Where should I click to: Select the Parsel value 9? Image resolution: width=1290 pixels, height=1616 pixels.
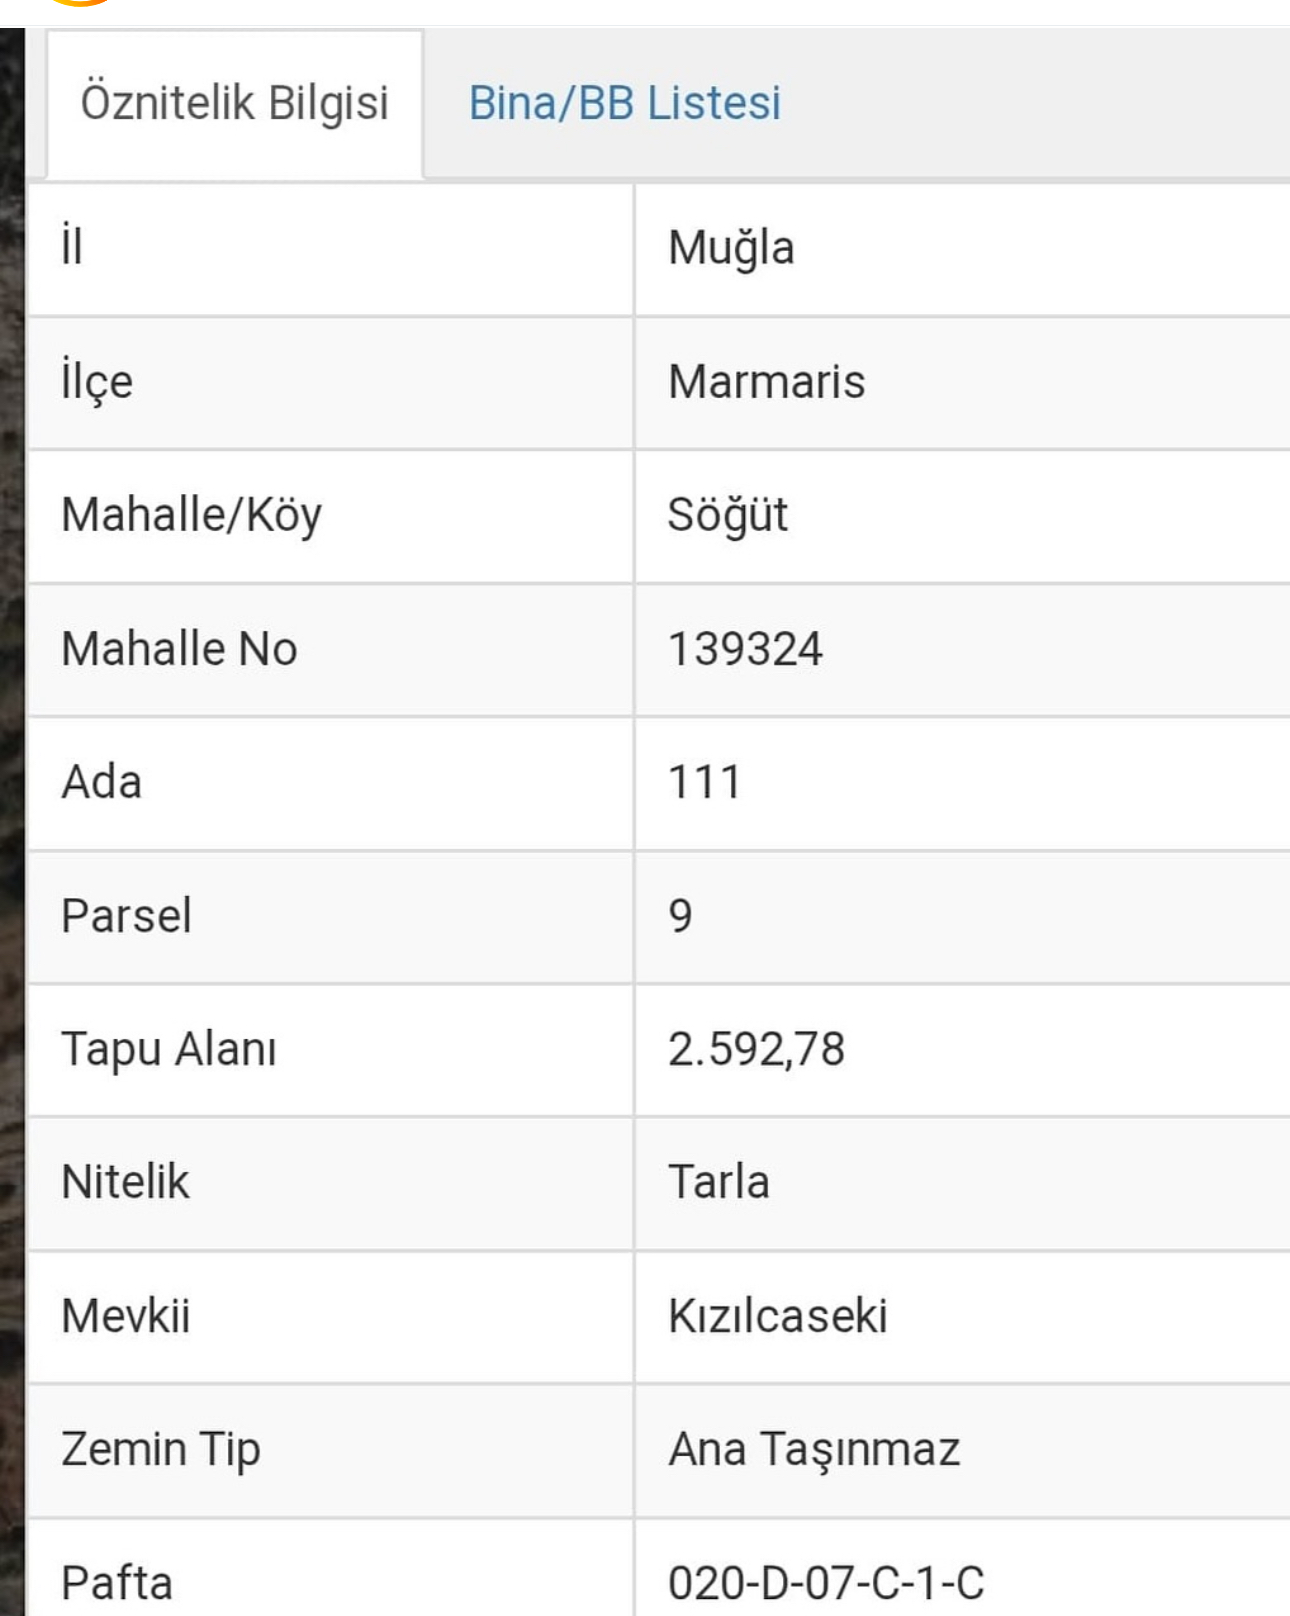(x=680, y=916)
